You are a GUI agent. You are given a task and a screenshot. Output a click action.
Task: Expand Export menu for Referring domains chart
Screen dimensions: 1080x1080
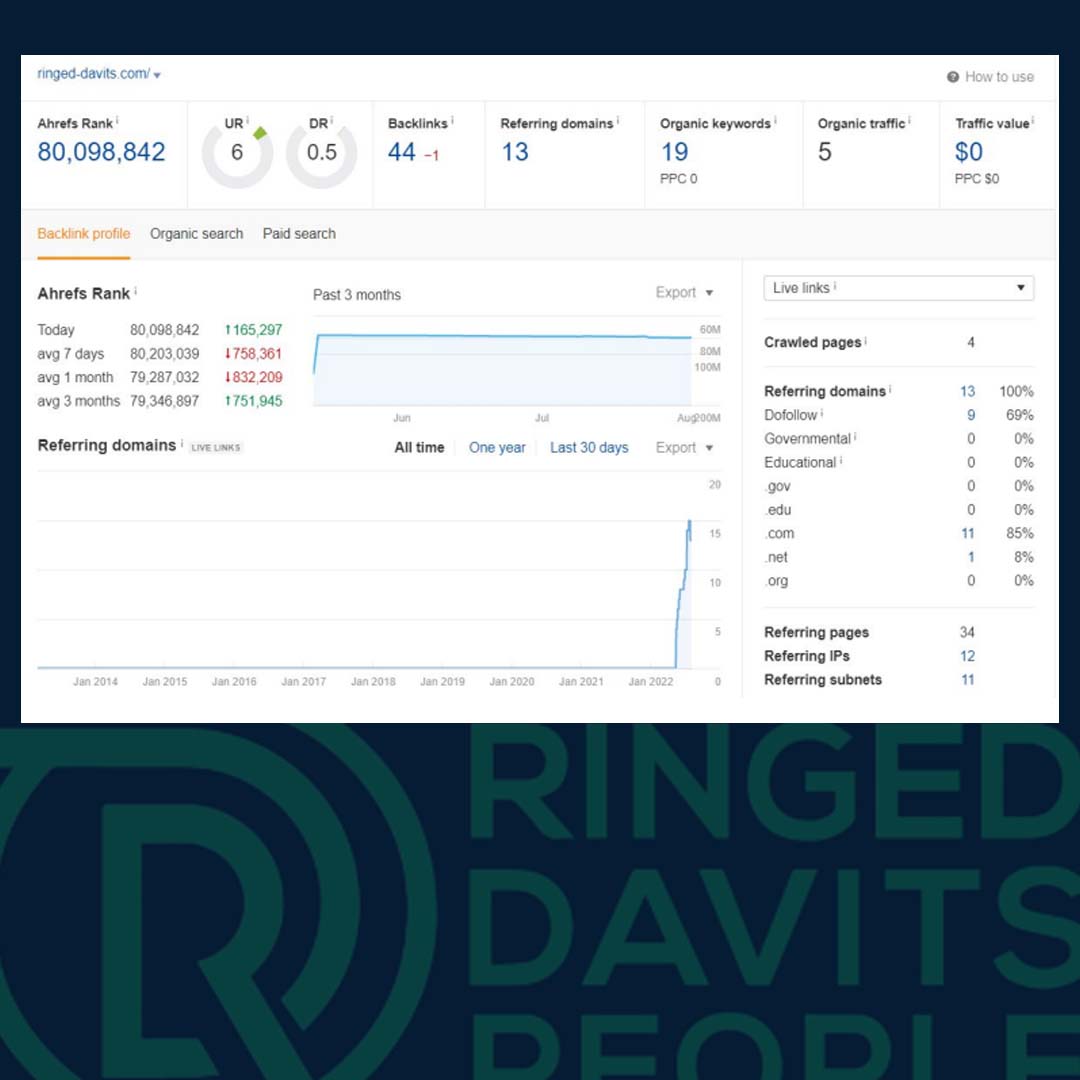(684, 448)
